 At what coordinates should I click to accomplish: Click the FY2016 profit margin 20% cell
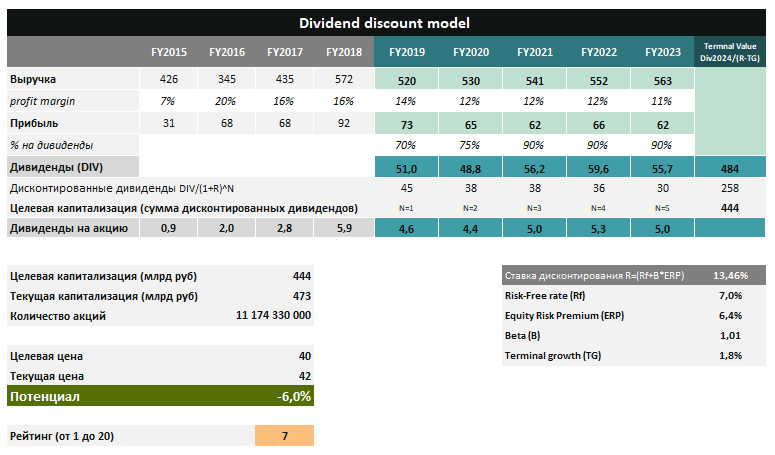(x=226, y=101)
